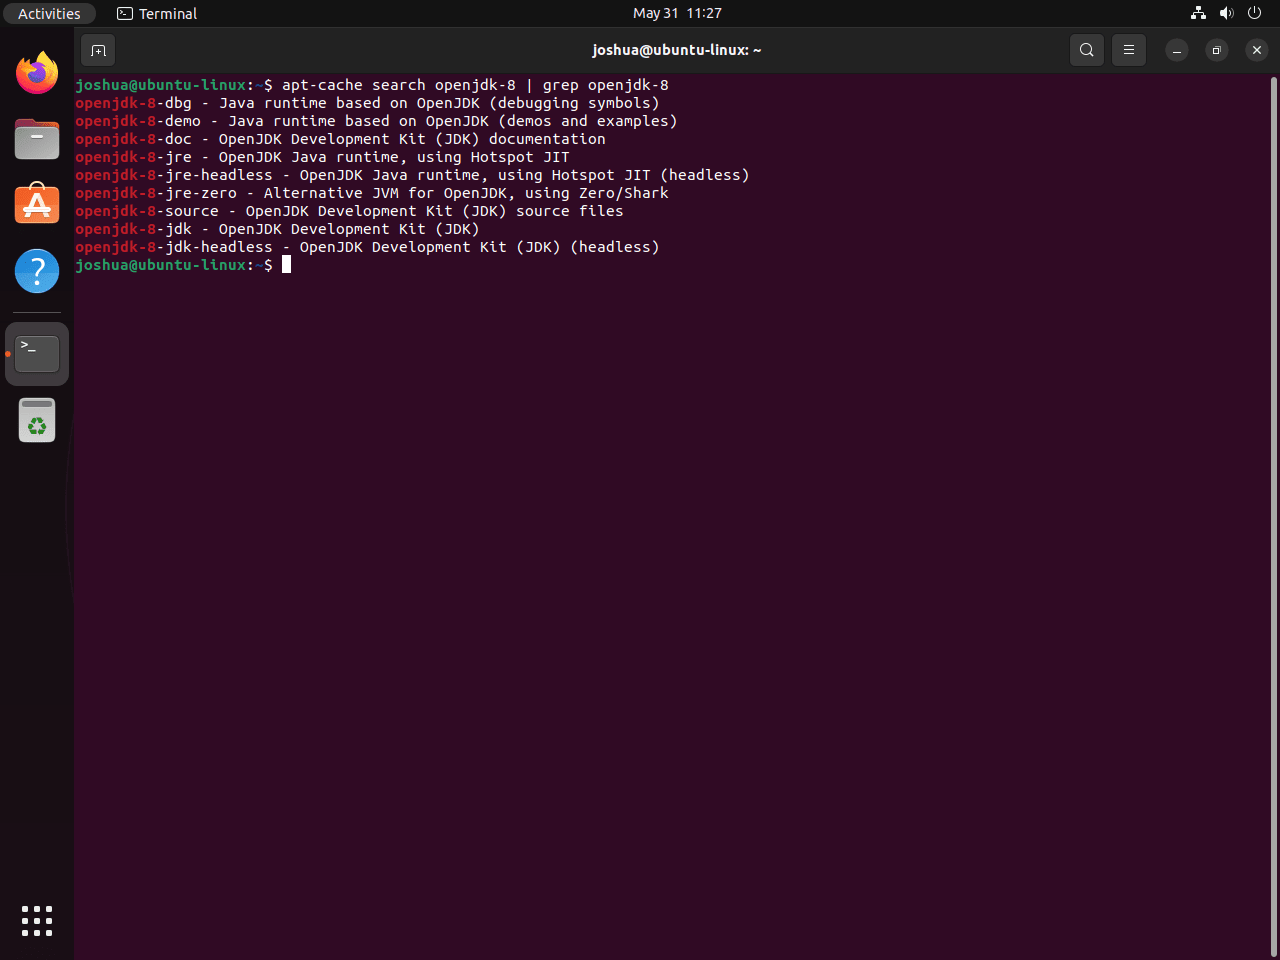Screen dimensions: 1280x960
Task: Open a new terminal tab
Action: 97,49
